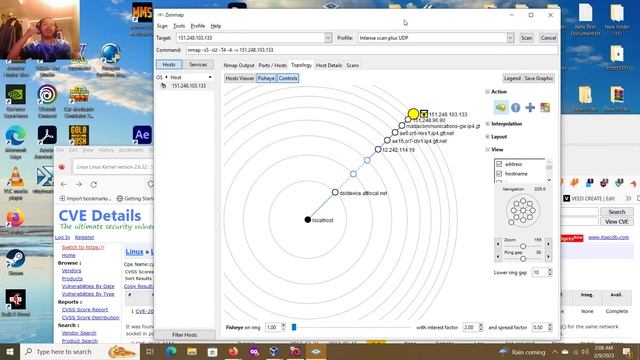The image size is (640, 360).
Task: Click the Legend button
Action: (x=512, y=78)
